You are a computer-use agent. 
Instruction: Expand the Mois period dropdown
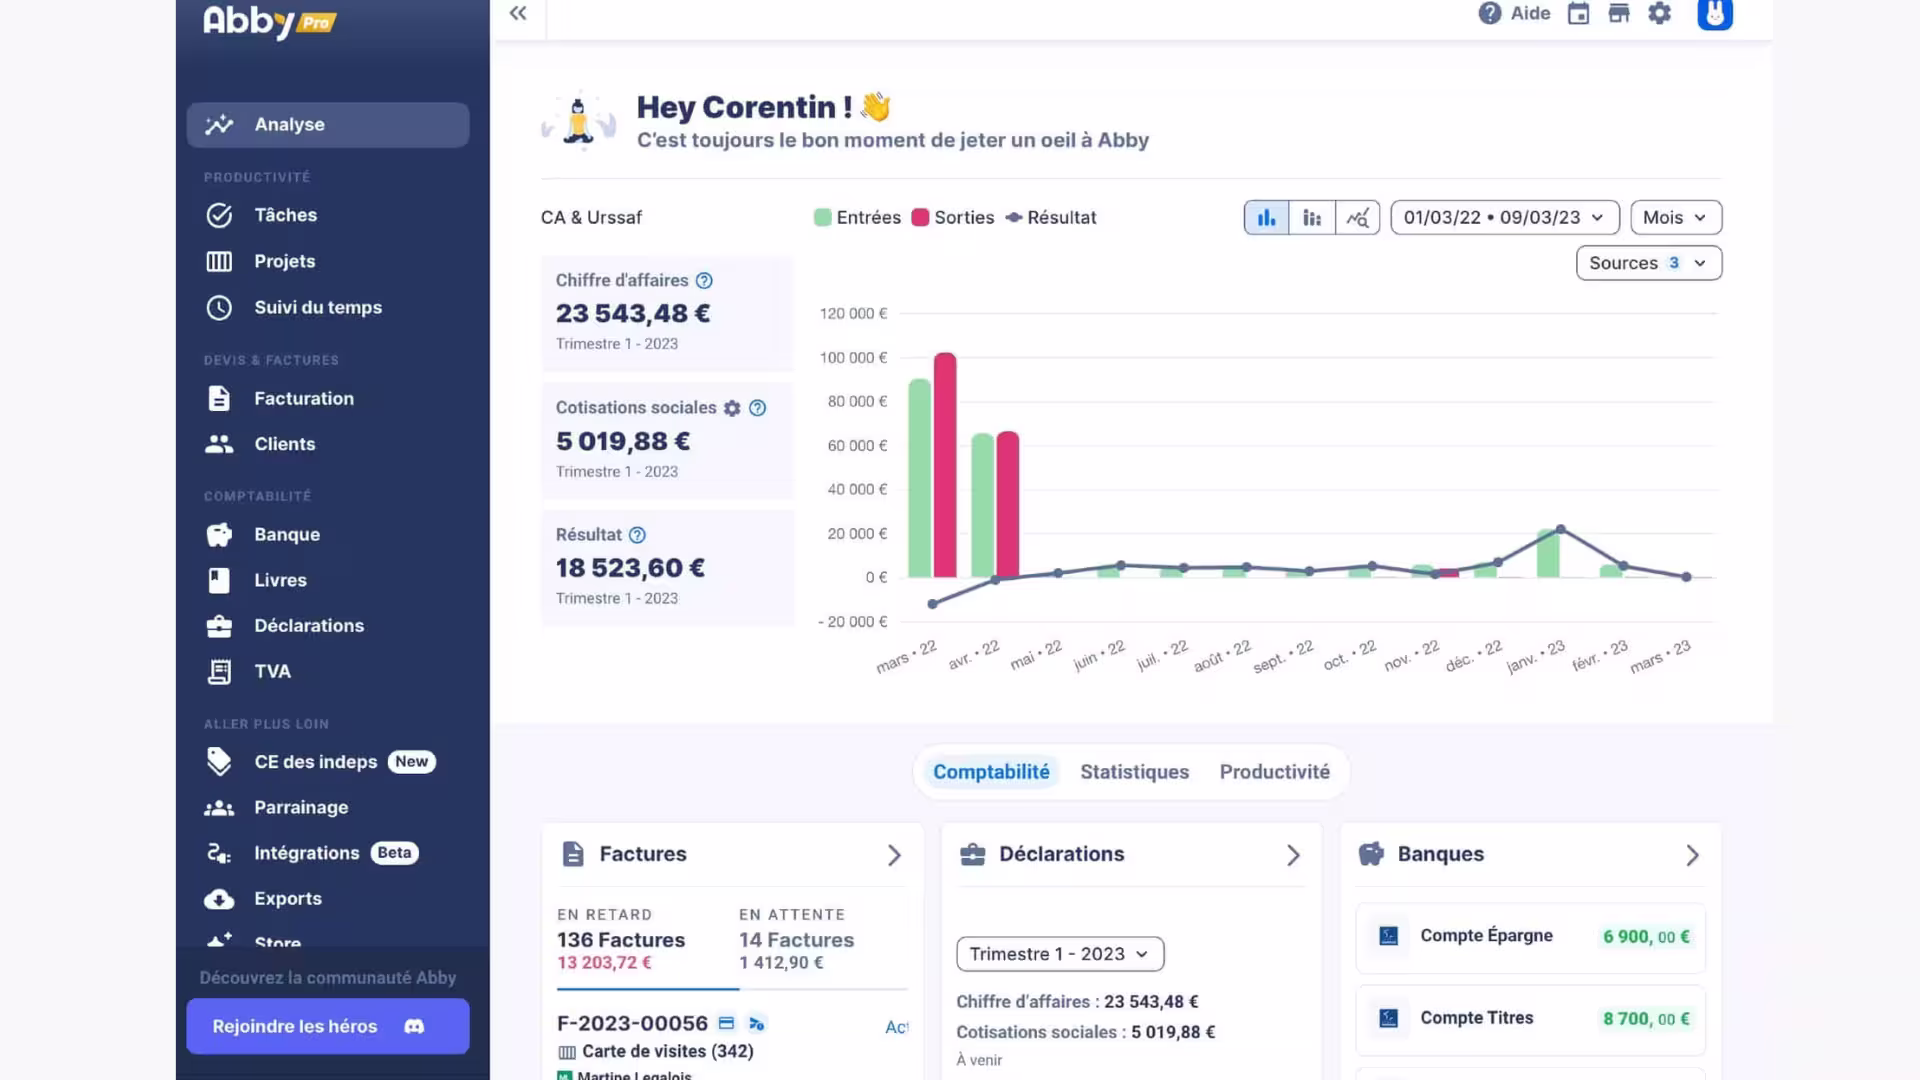click(x=1675, y=217)
